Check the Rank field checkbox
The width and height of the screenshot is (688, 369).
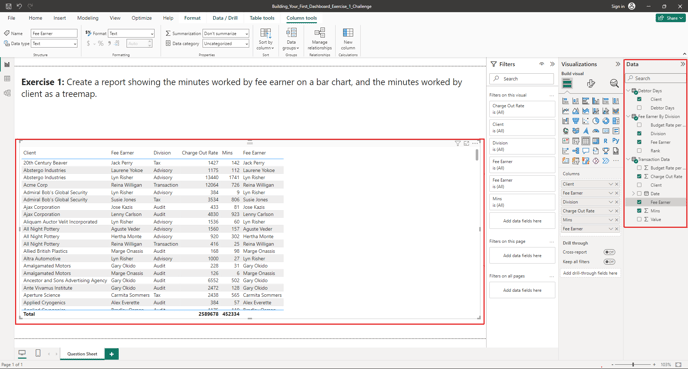pos(639,150)
